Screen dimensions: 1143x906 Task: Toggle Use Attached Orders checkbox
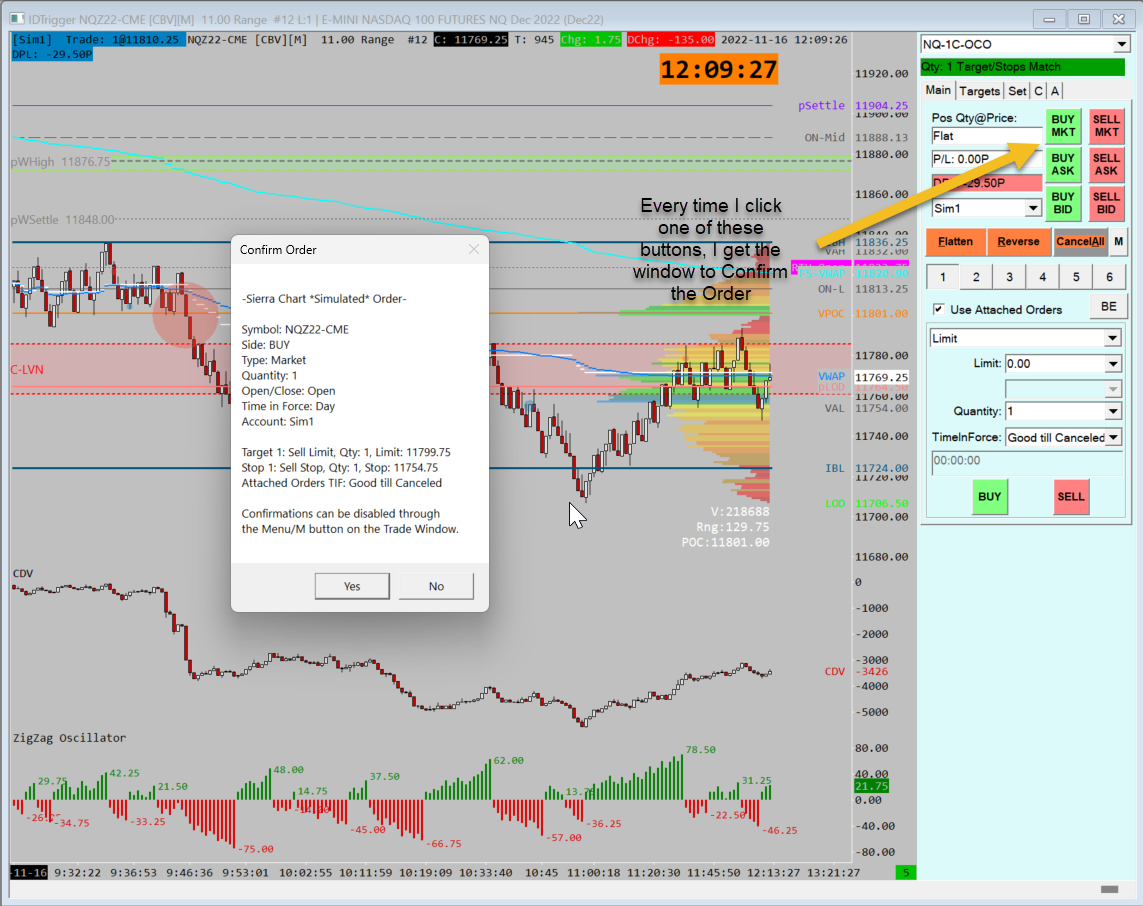pyautogui.click(x=938, y=309)
